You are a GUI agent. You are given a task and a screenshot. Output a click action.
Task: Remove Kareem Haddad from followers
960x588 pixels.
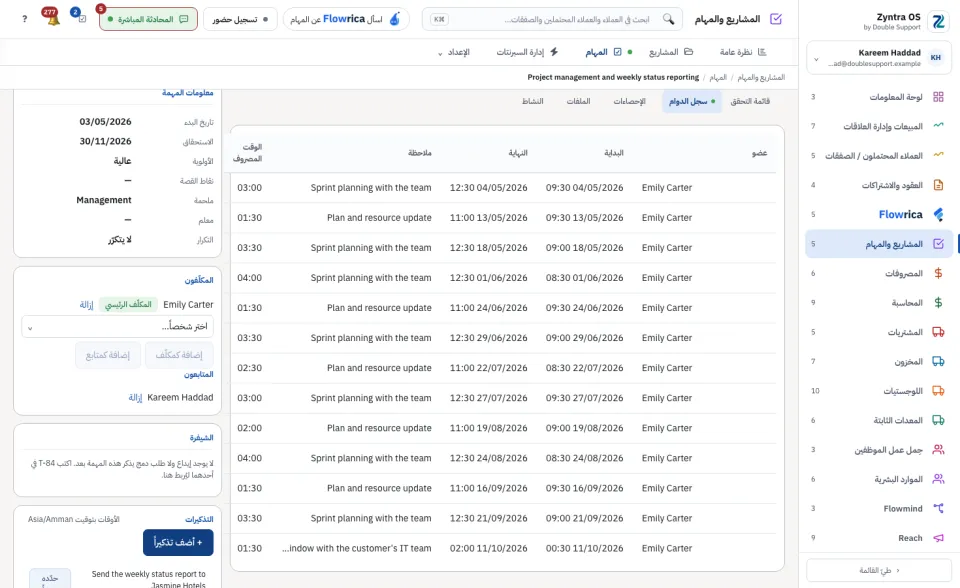tap(135, 398)
